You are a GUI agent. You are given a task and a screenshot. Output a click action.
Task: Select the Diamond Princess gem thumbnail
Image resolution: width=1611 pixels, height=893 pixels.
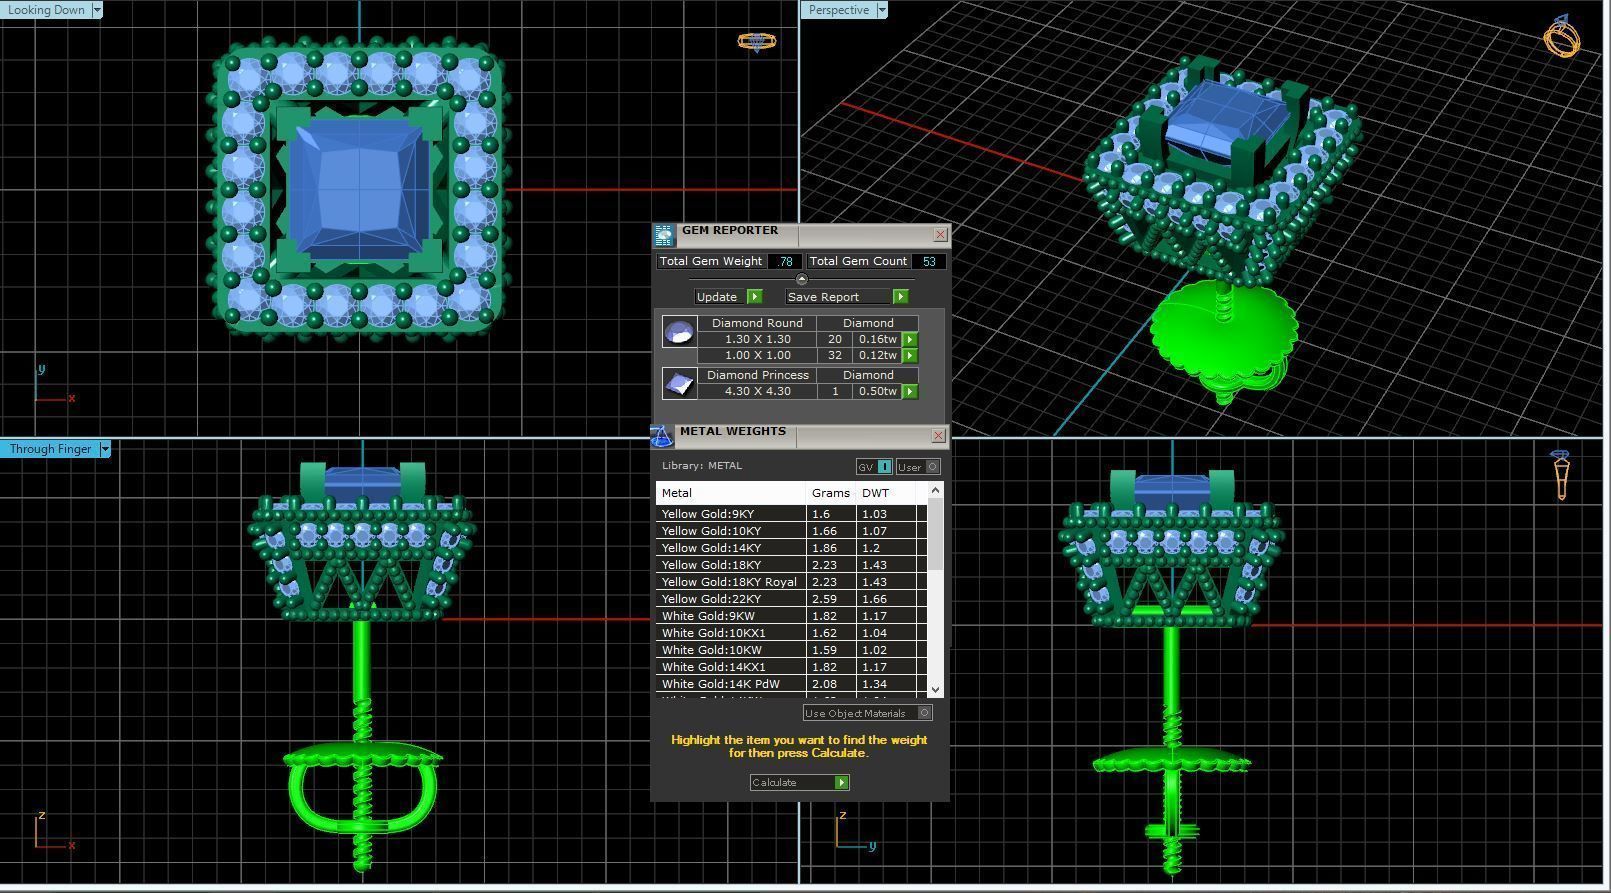pyautogui.click(x=679, y=383)
